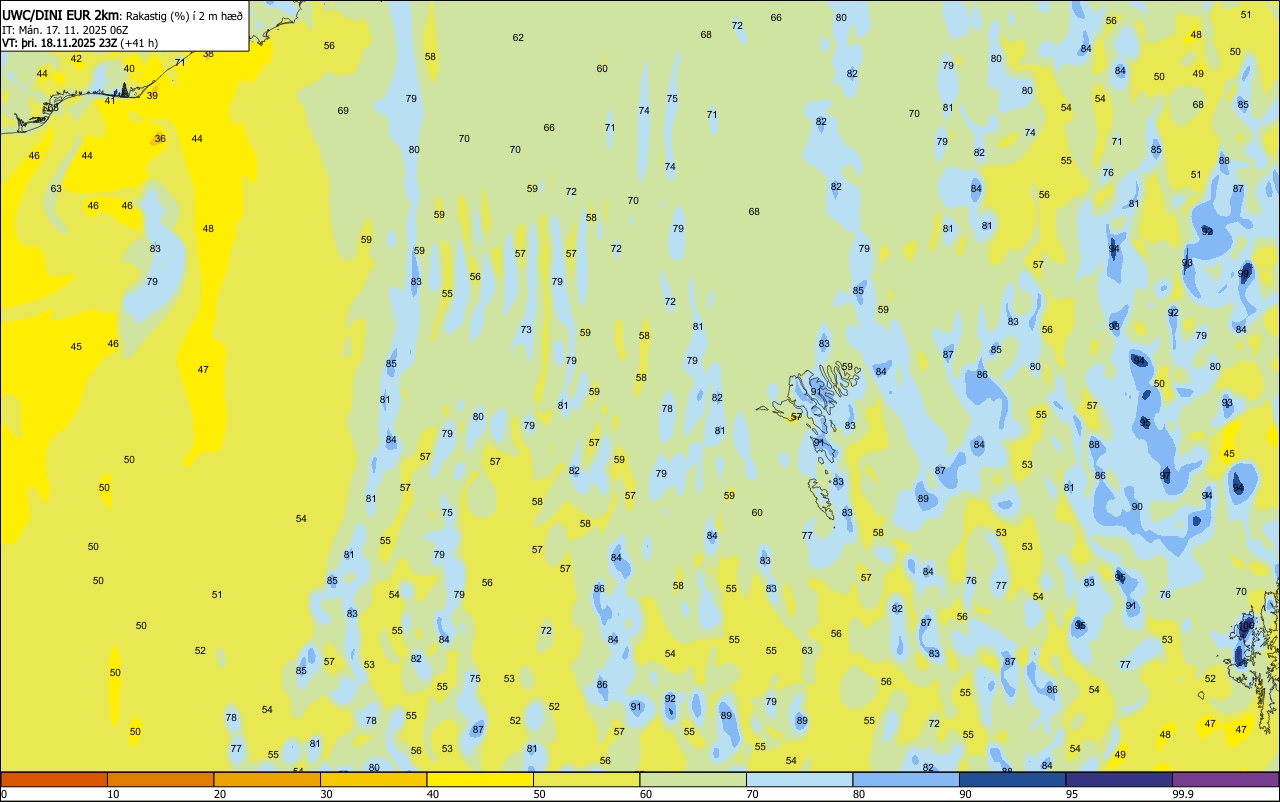Click the '99.9' legend tick label
1280x802 pixels.
pos(1183,794)
